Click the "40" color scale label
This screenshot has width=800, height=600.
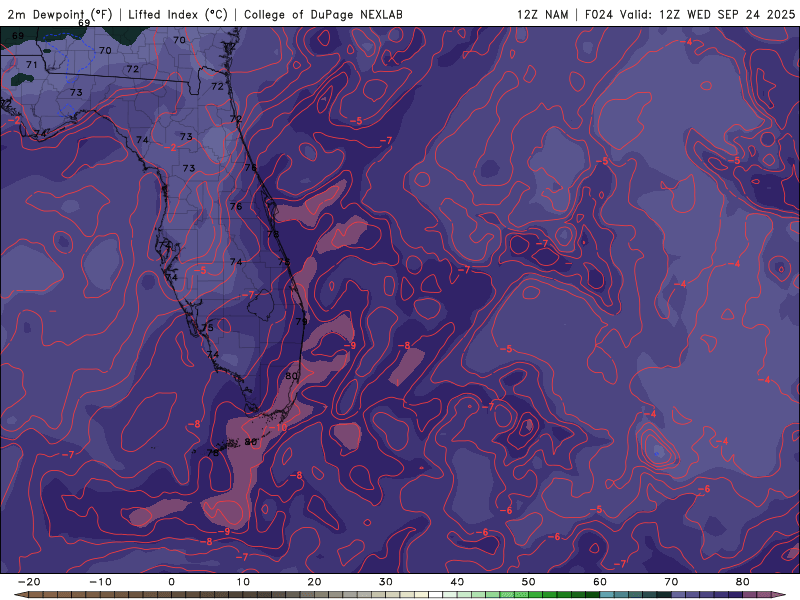click(457, 582)
